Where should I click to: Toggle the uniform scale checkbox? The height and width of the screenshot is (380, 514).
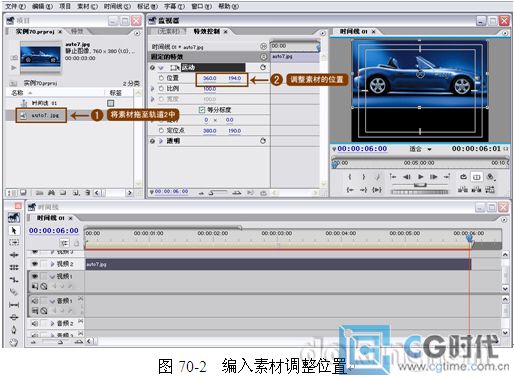click(x=201, y=110)
